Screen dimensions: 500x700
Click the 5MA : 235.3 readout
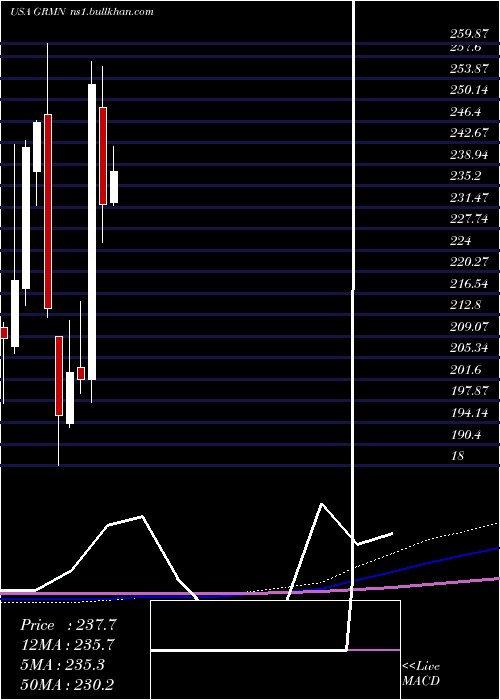[62, 665]
